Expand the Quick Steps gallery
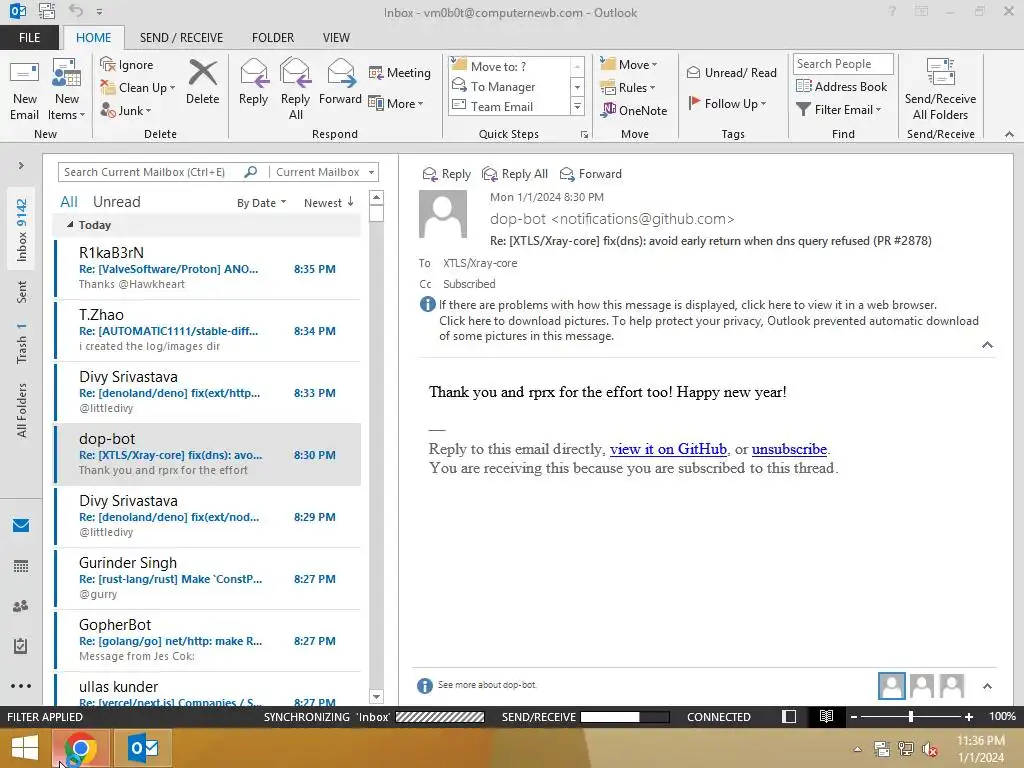The height and width of the screenshot is (768, 1024). coord(577,106)
